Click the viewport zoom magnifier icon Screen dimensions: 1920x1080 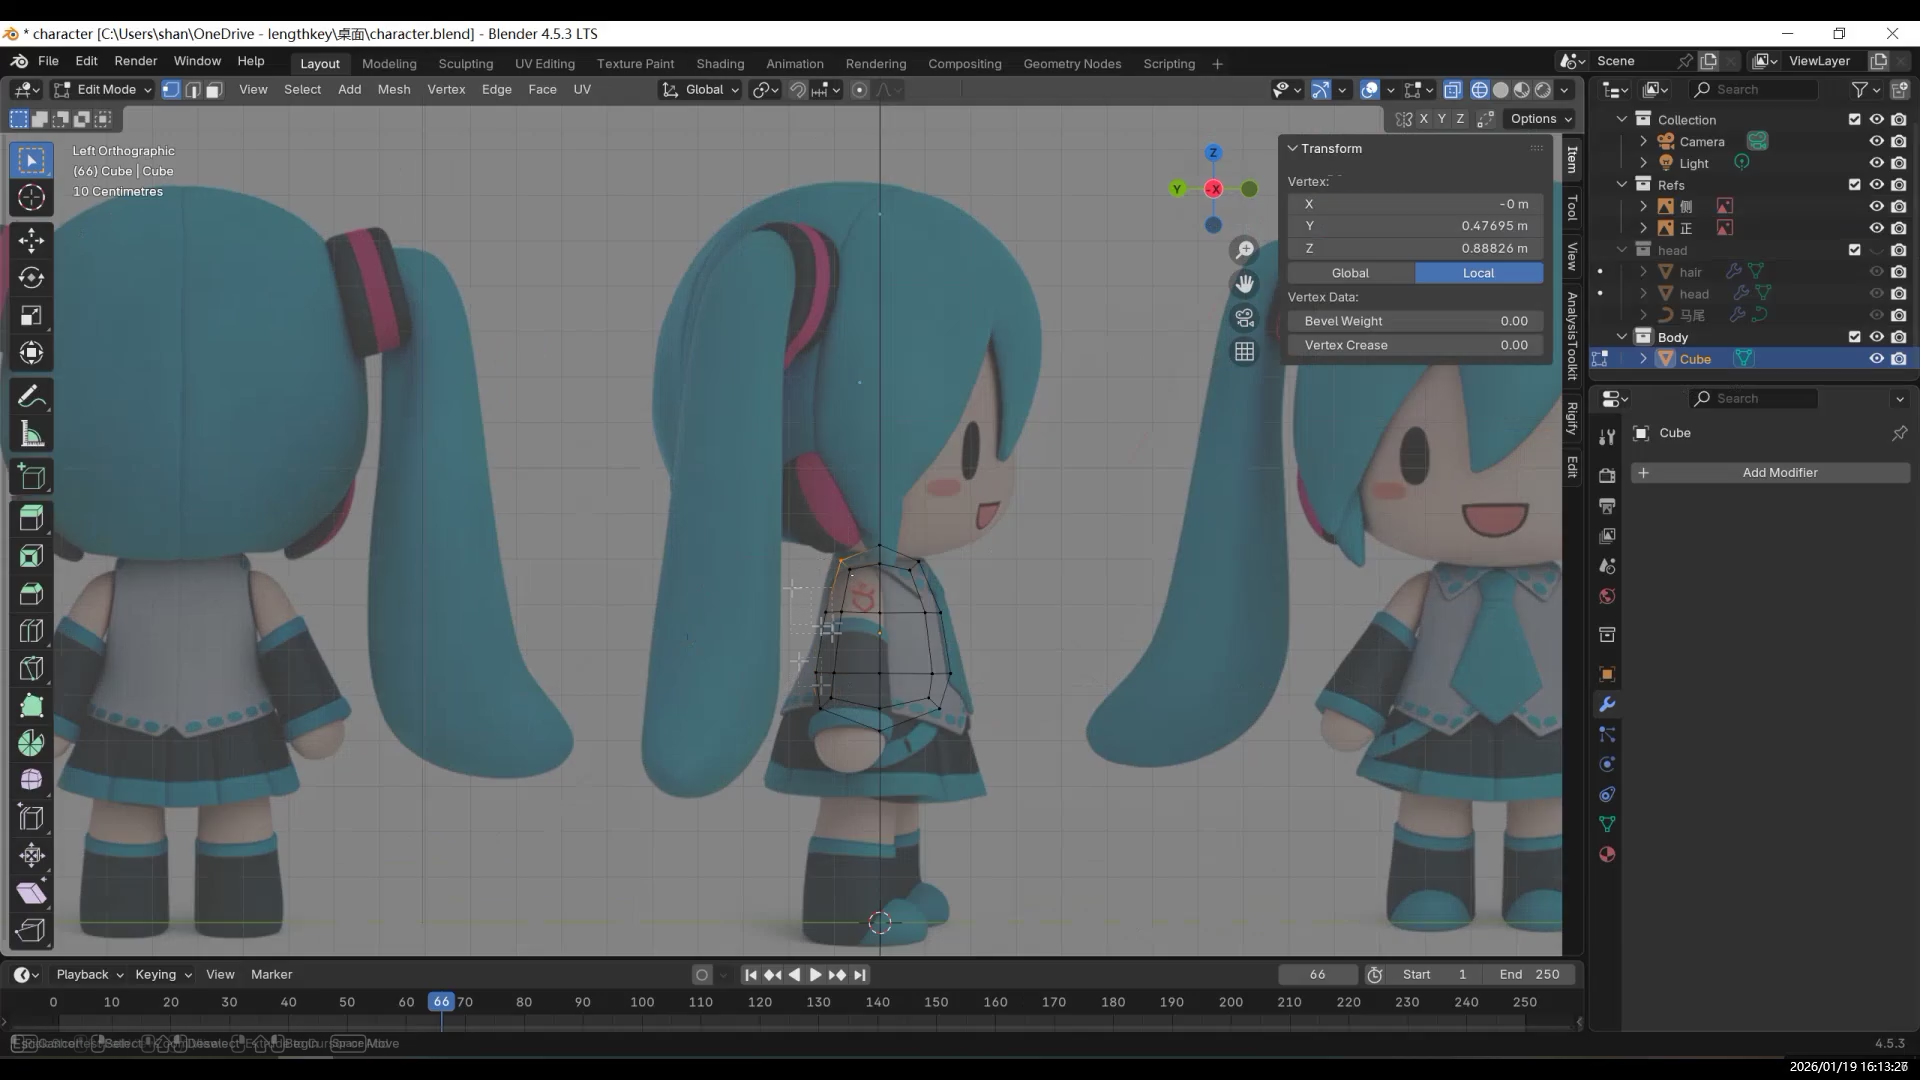point(1244,250)
